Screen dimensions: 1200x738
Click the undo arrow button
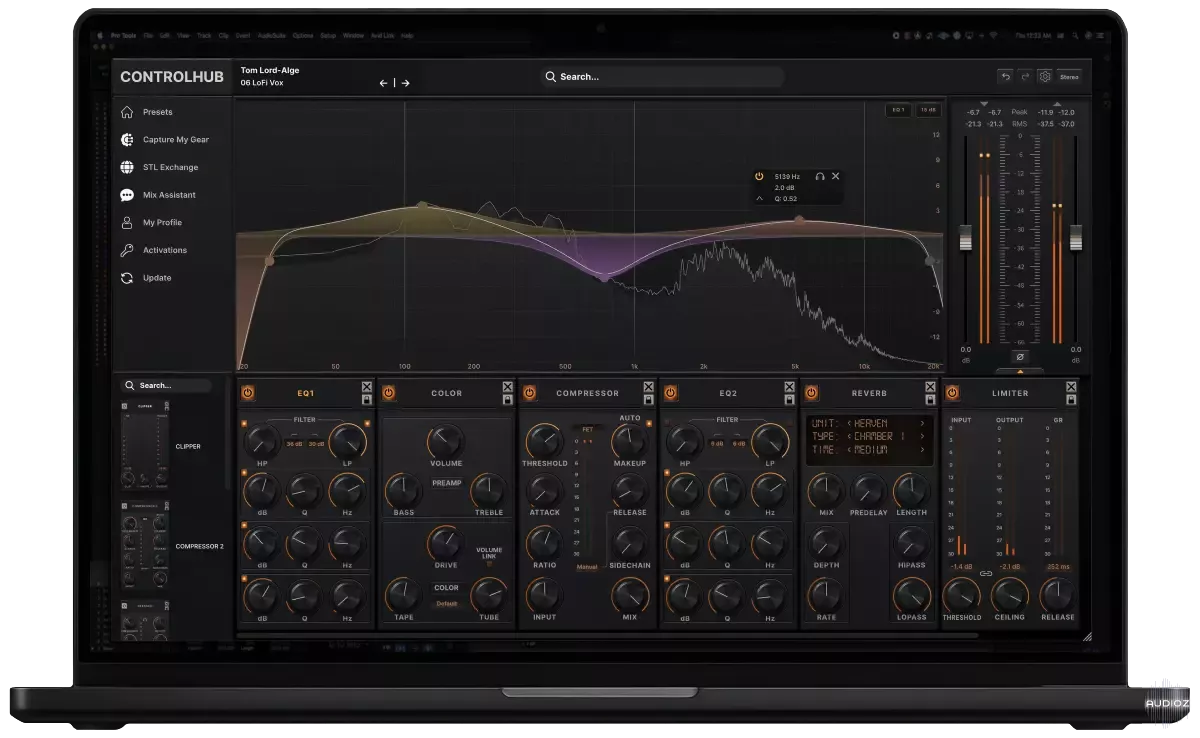click(1005, 77)
